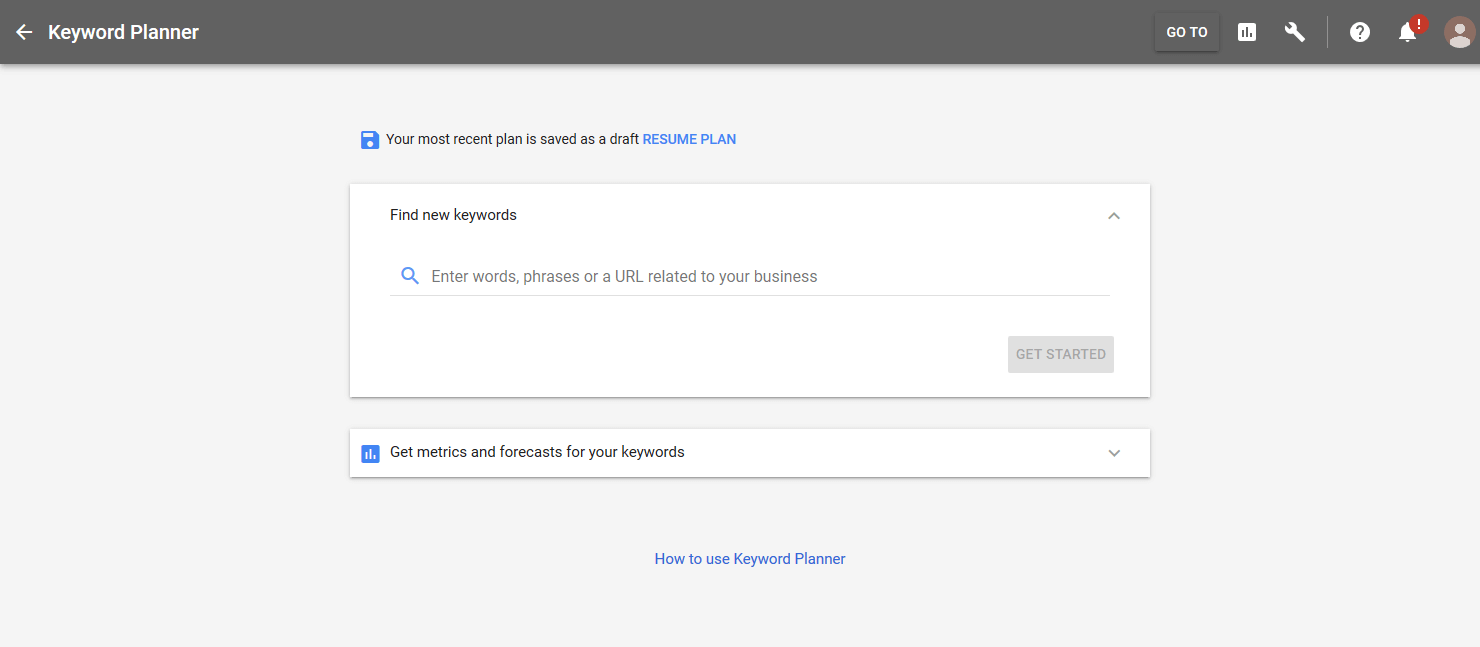Open How to use Keyword Planner guide
Image resolution: width=1480 pixels, height=647 pixels.
click(749, 558)
